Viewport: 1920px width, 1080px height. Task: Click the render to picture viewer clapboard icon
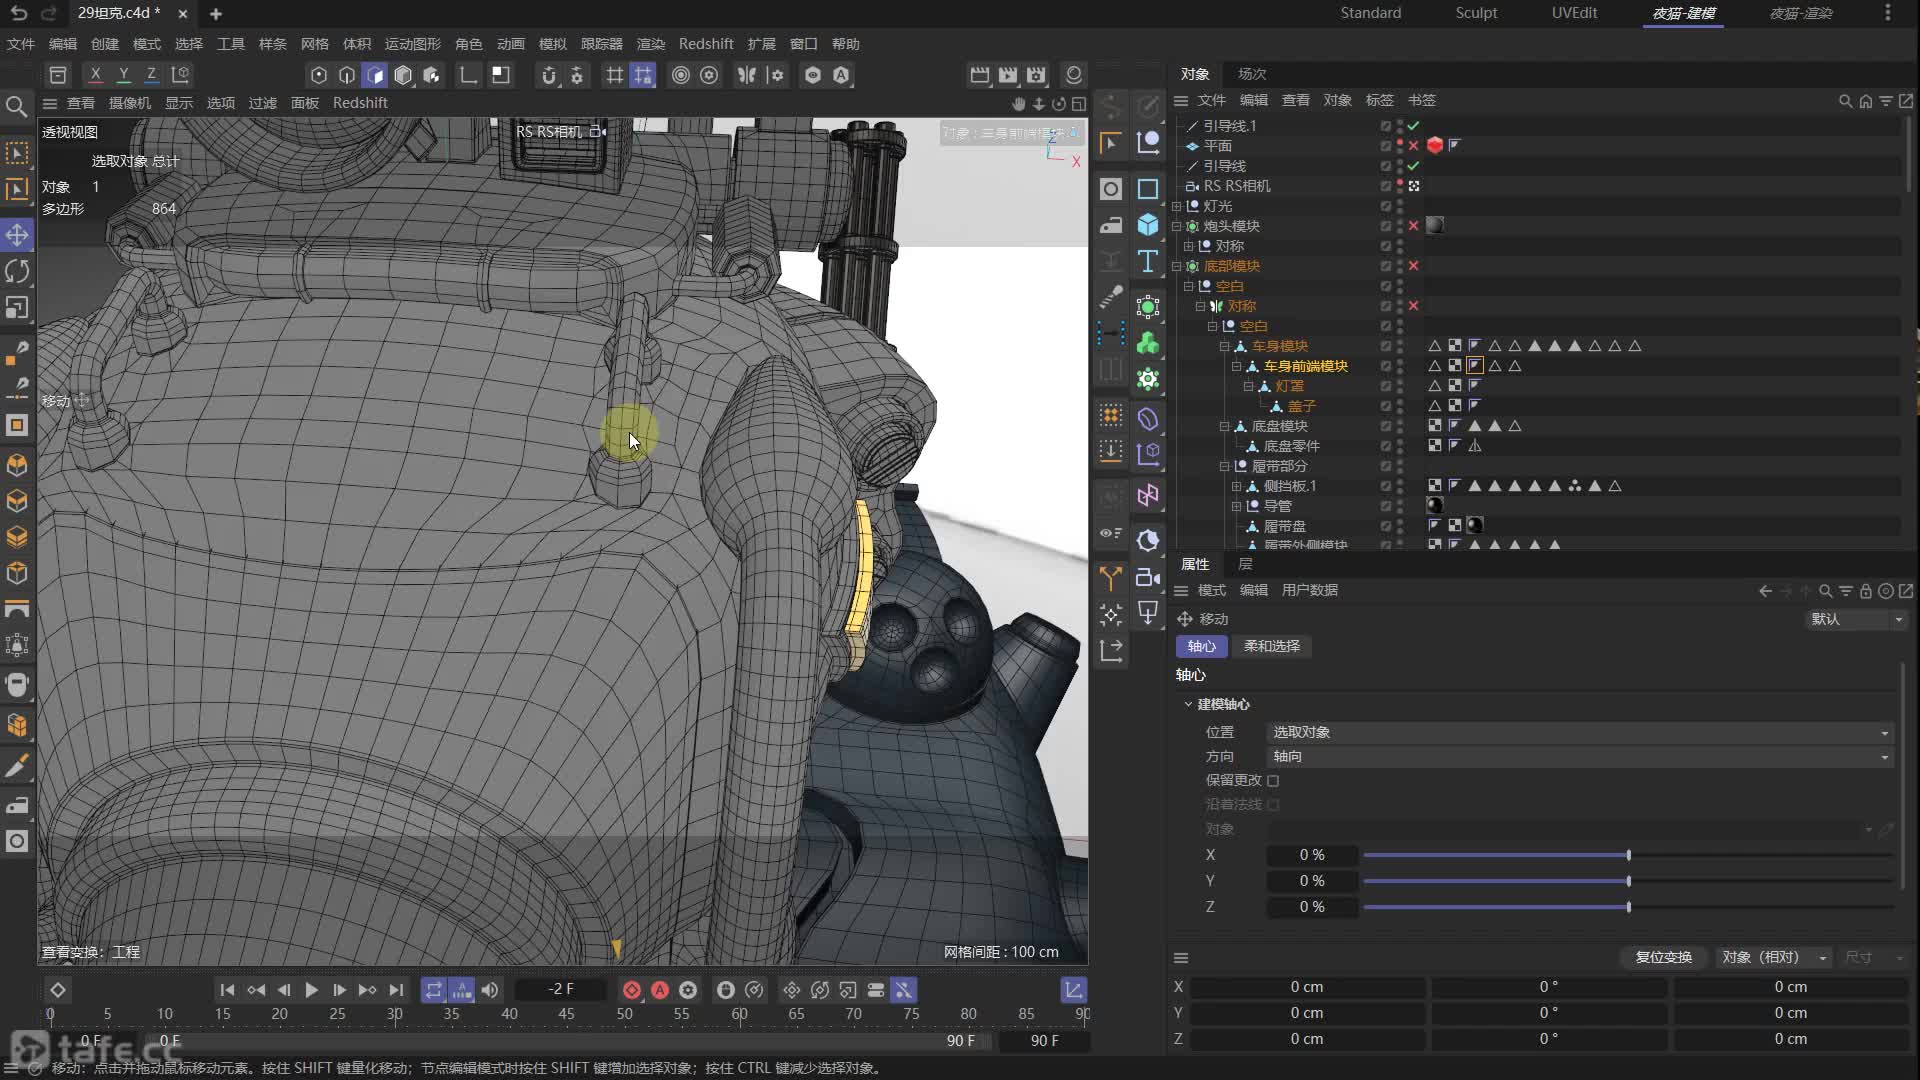click(x=1008, y=75)
